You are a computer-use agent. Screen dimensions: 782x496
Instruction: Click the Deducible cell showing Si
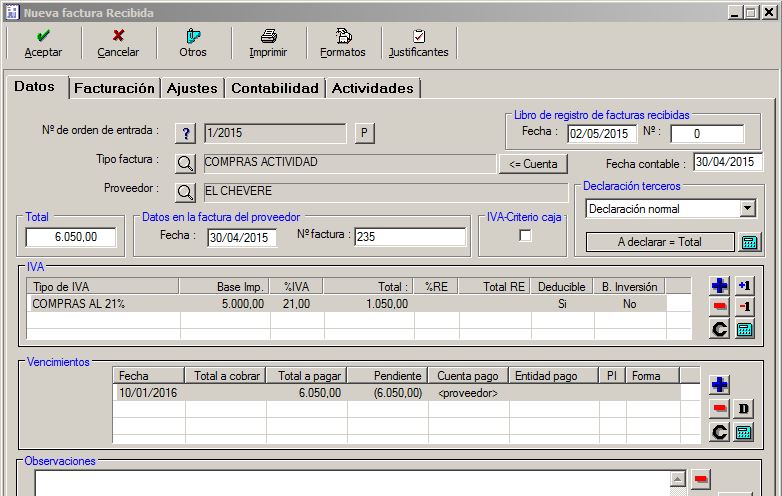coord(562,304)
